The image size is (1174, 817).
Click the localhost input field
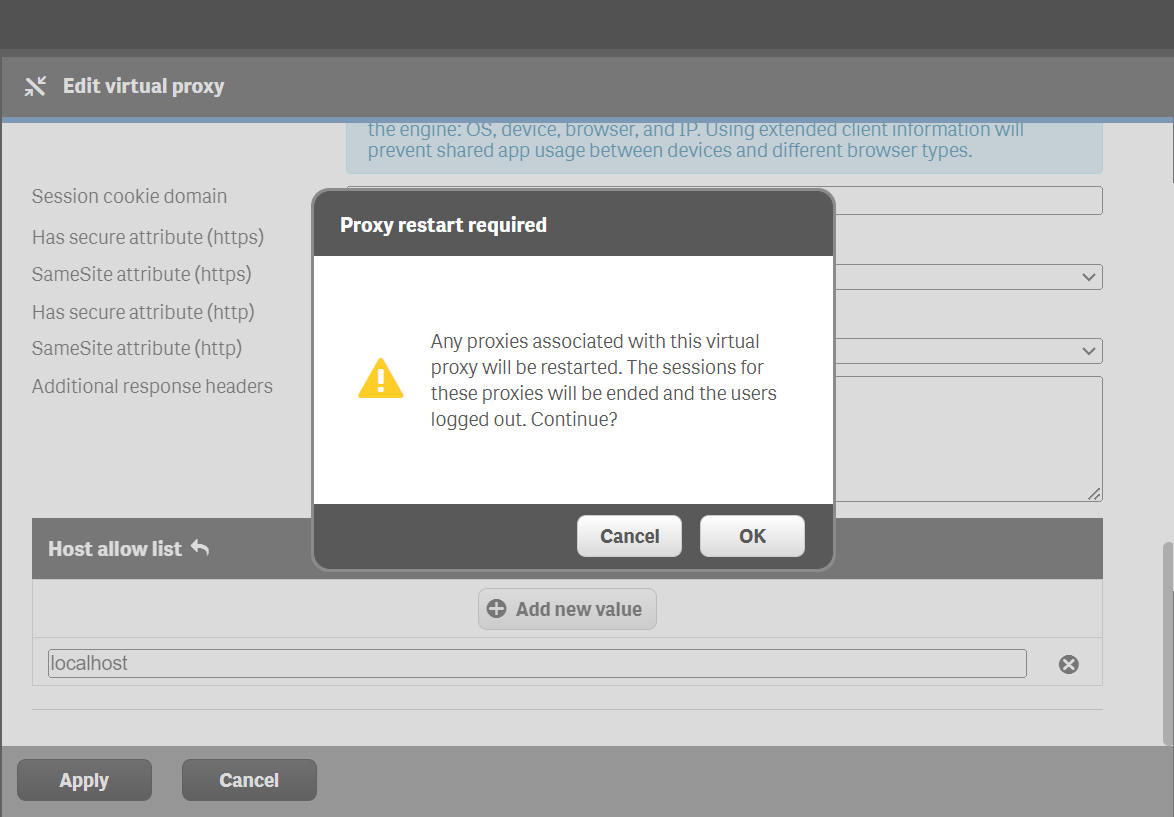click(x=537, y=663)
